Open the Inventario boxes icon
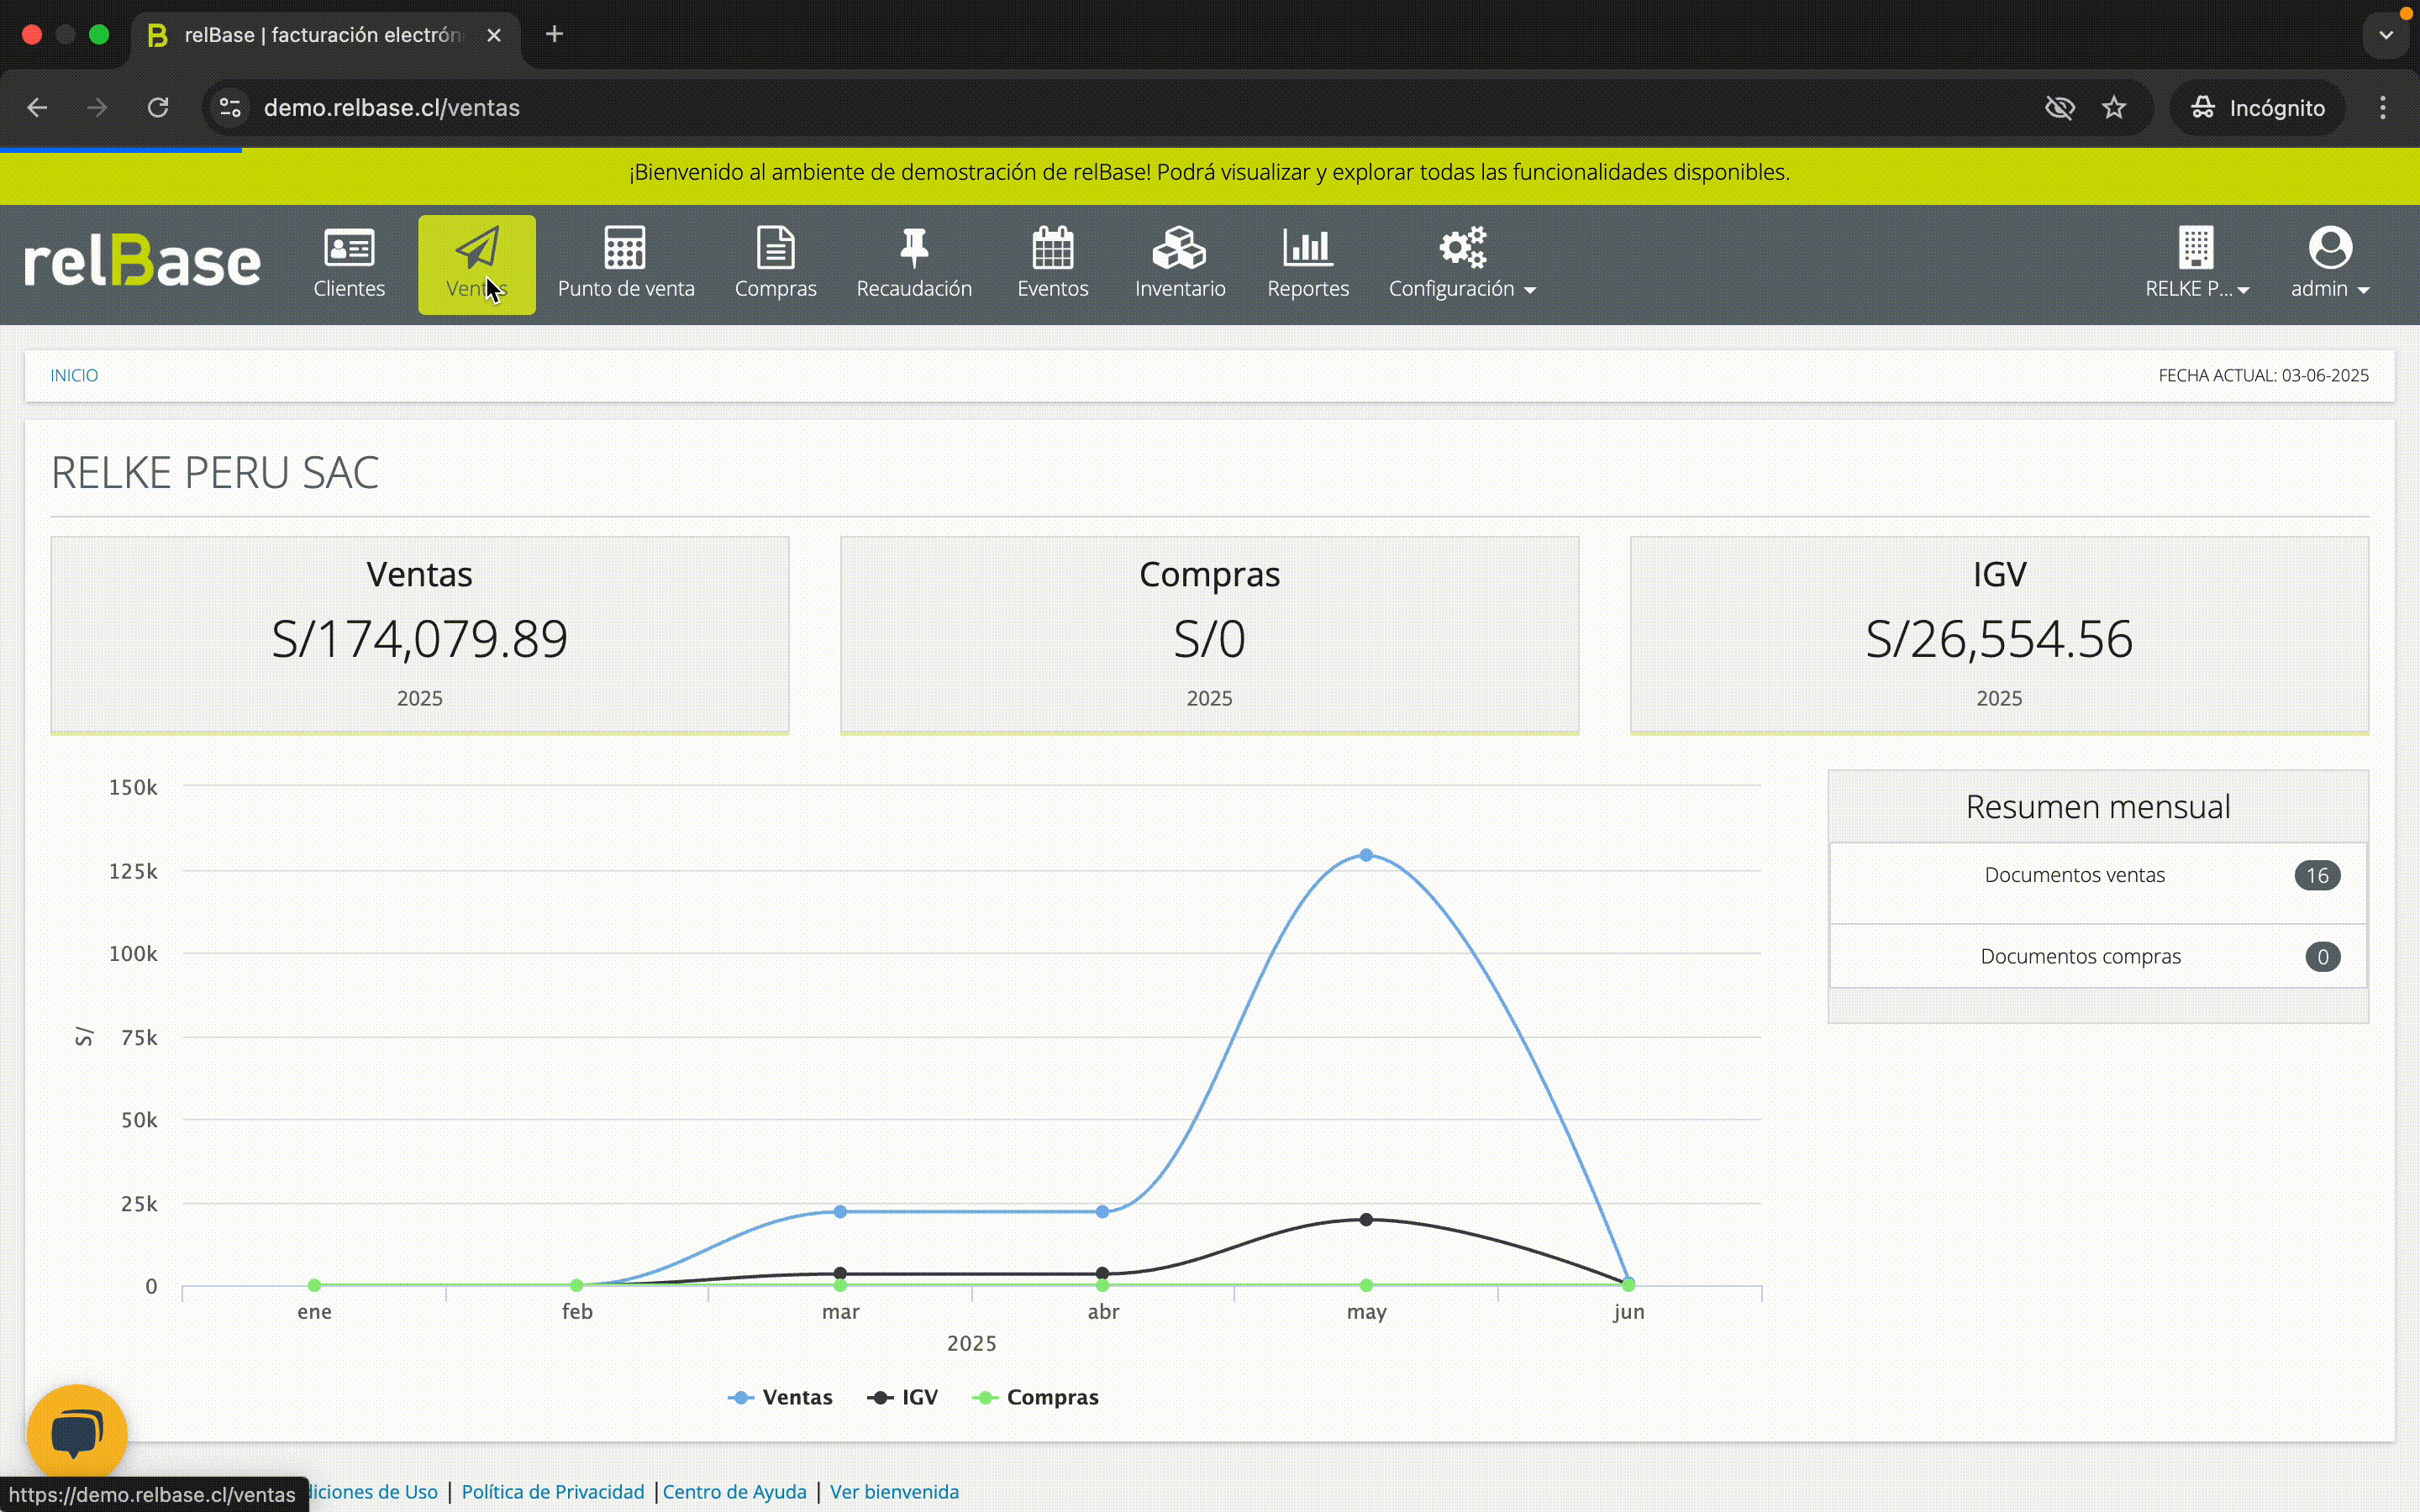 (x=1179, y=248)
